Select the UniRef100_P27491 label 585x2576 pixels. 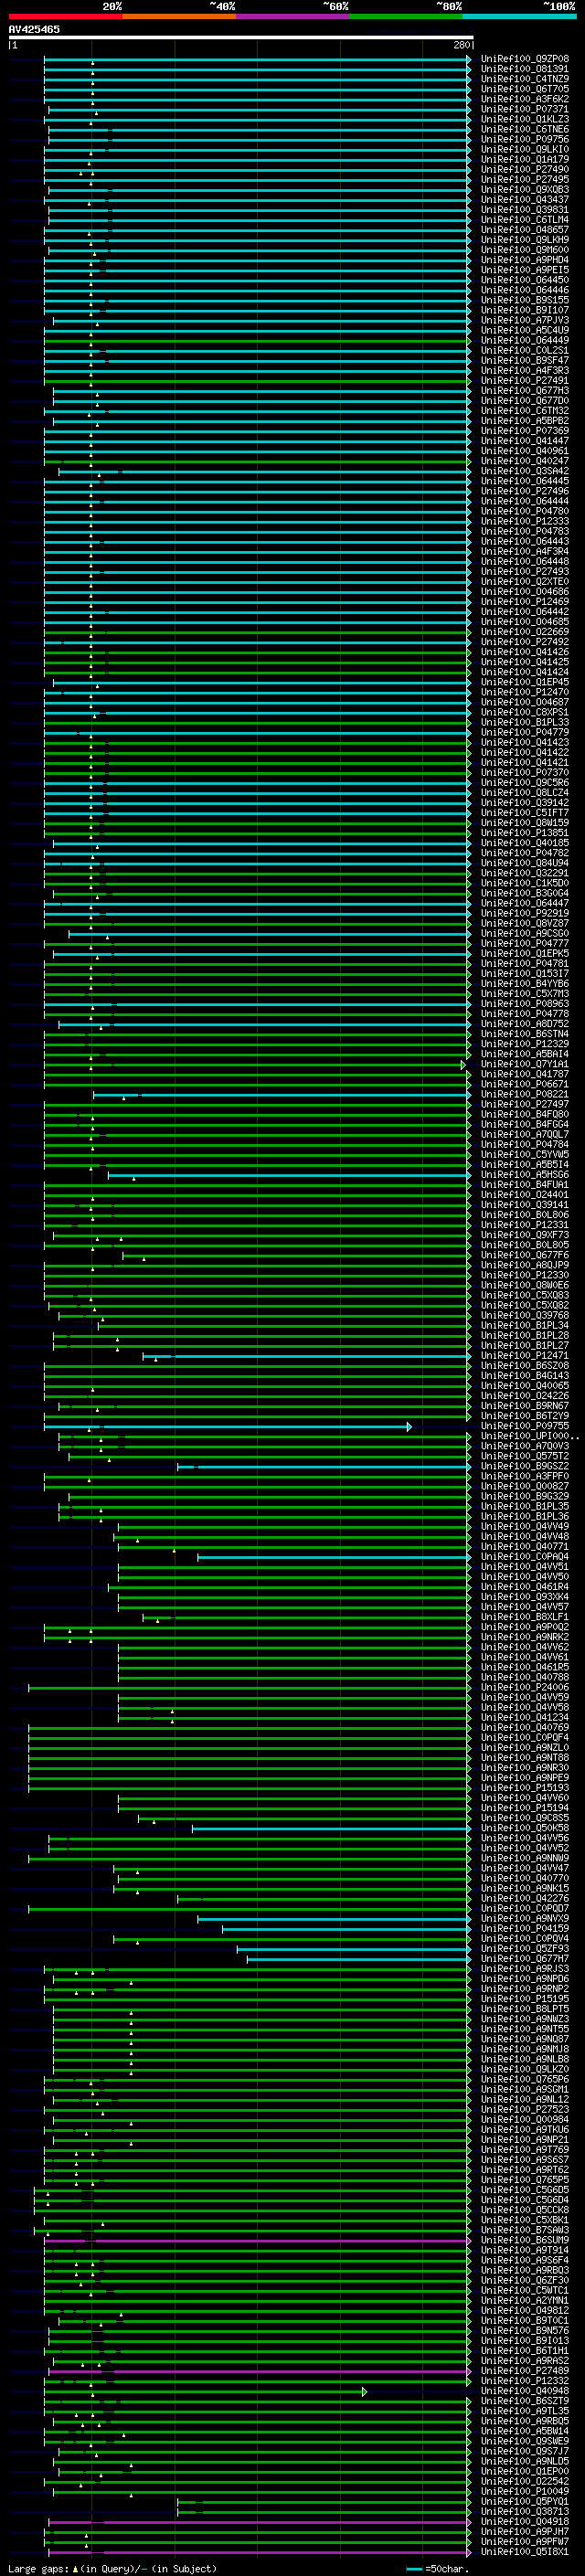525,380
